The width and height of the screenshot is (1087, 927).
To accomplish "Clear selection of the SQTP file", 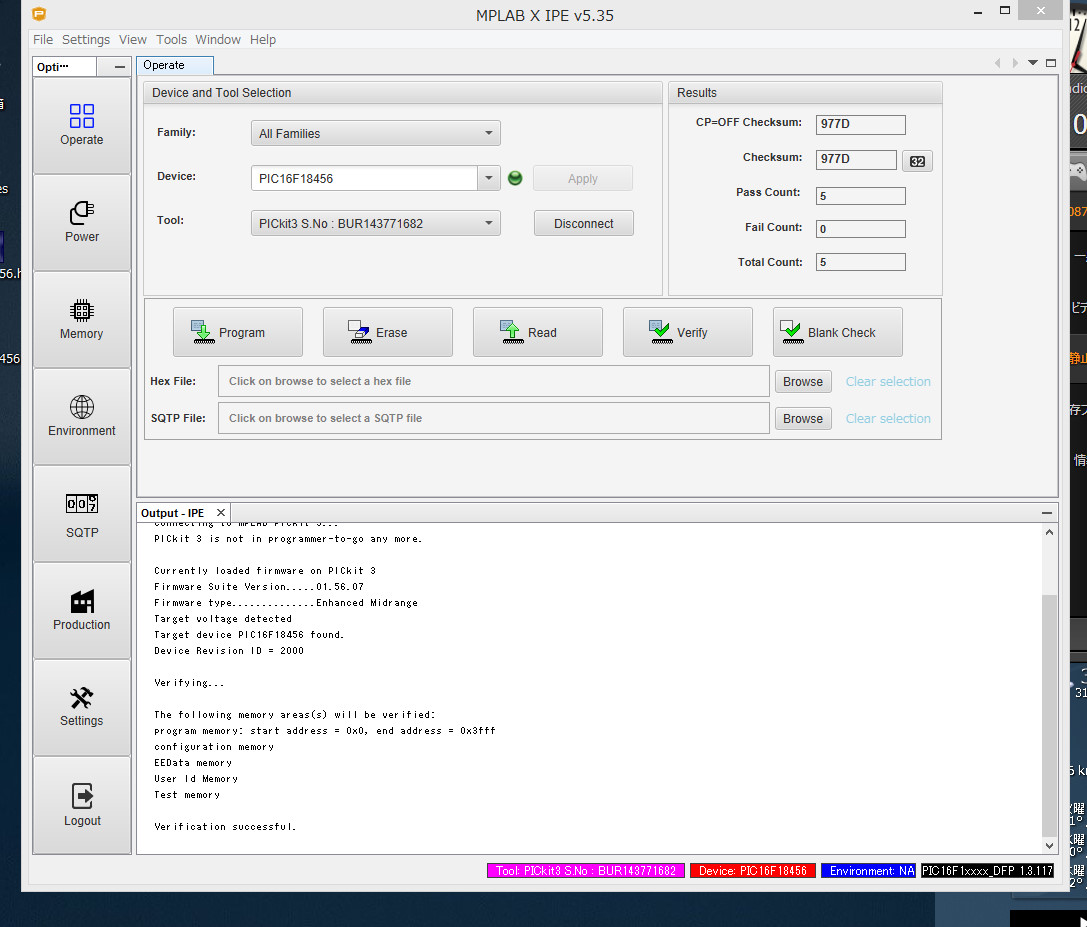I will pyautogui.click(x=888, y=418).
